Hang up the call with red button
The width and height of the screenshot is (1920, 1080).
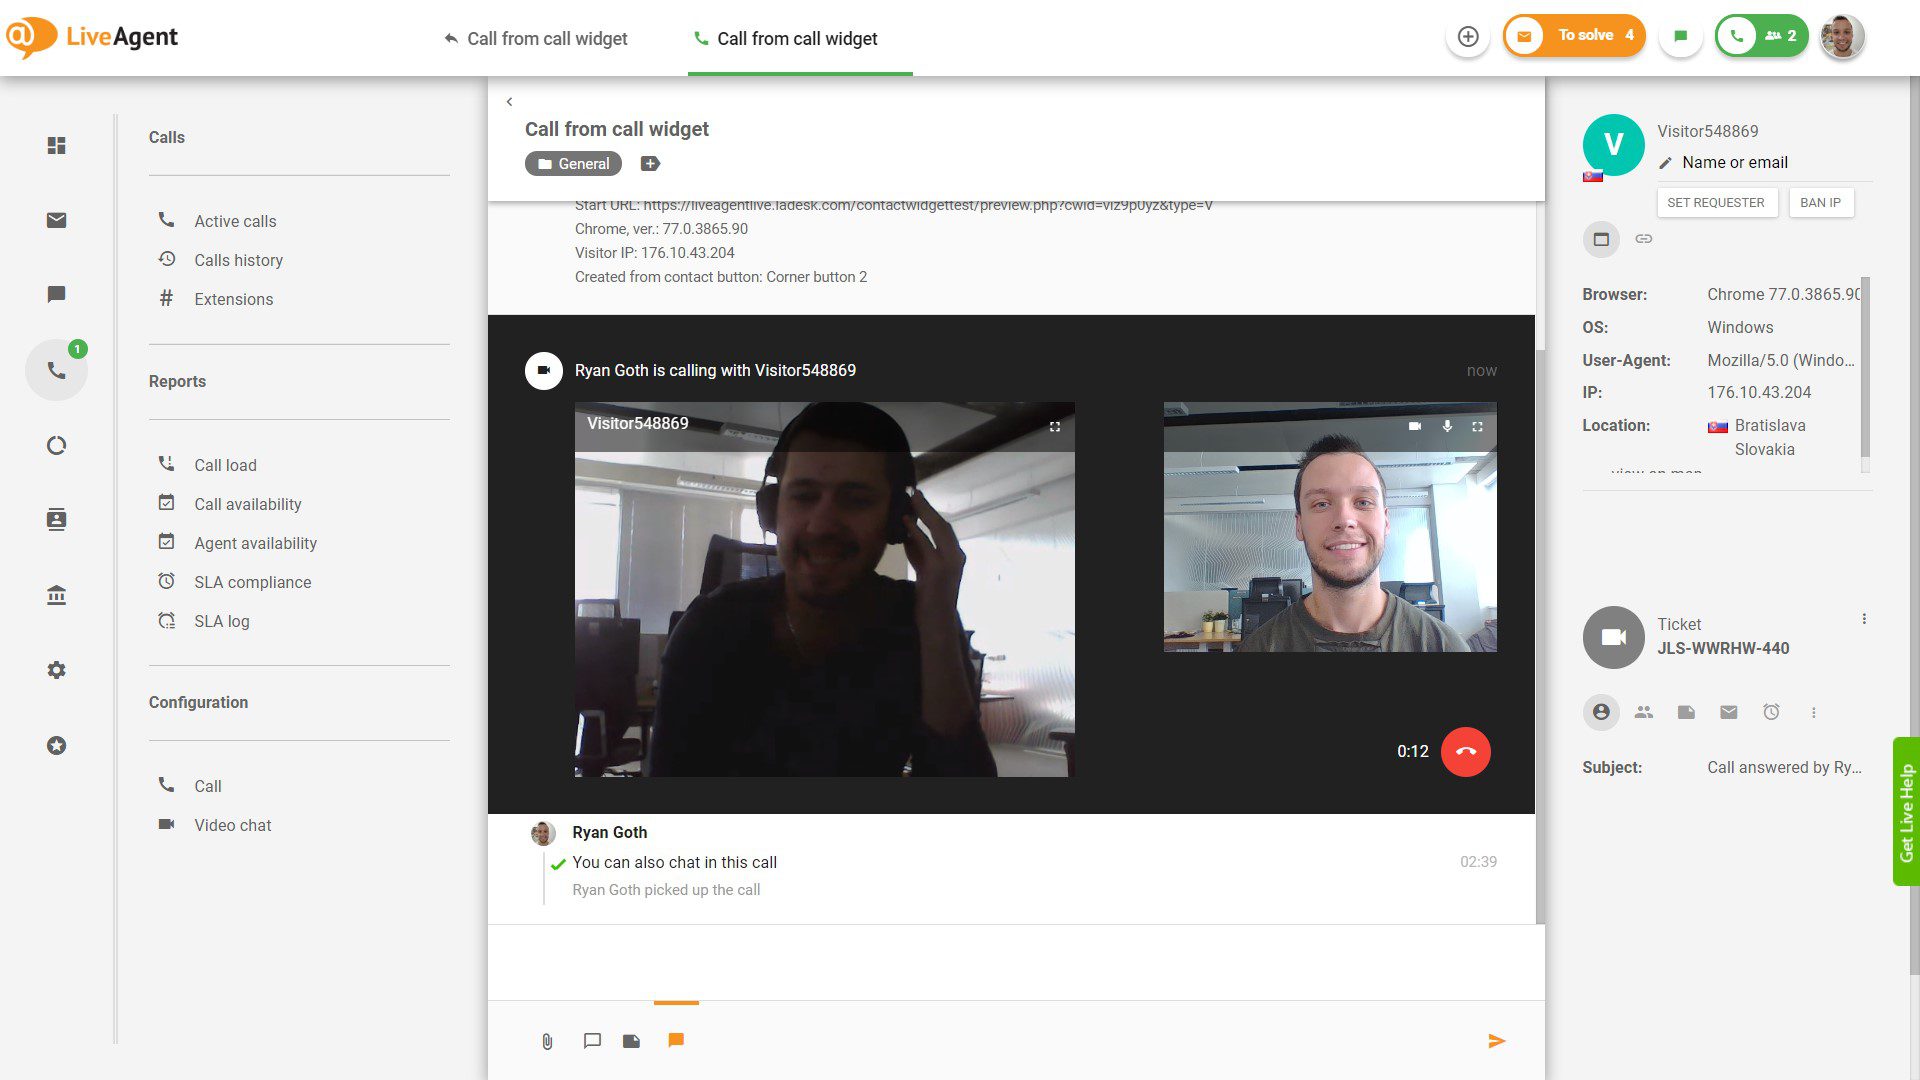click(1465, 751)
